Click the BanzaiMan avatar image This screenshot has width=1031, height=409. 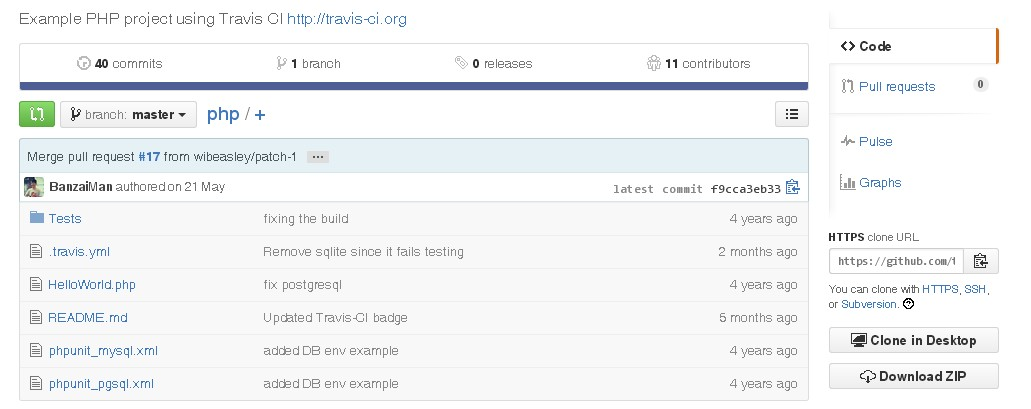tap(35, 187)
